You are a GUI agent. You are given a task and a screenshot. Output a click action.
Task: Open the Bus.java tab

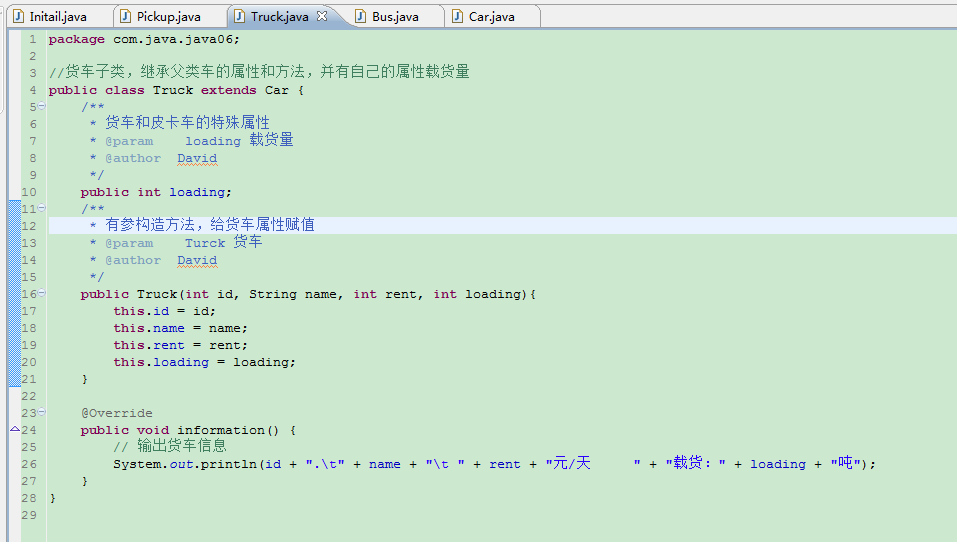pyautogui.click(x=395, y=16)
